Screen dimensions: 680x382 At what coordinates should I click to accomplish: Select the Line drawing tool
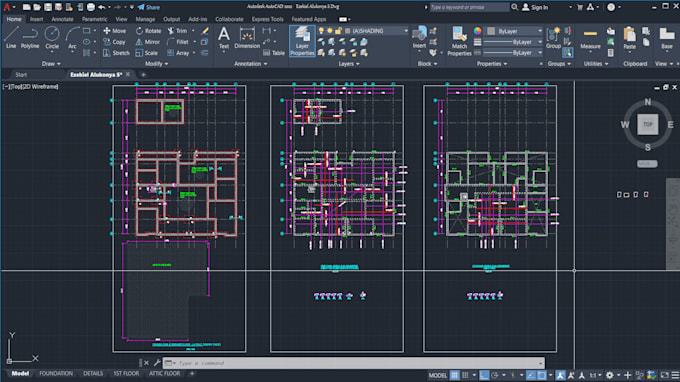11,37
